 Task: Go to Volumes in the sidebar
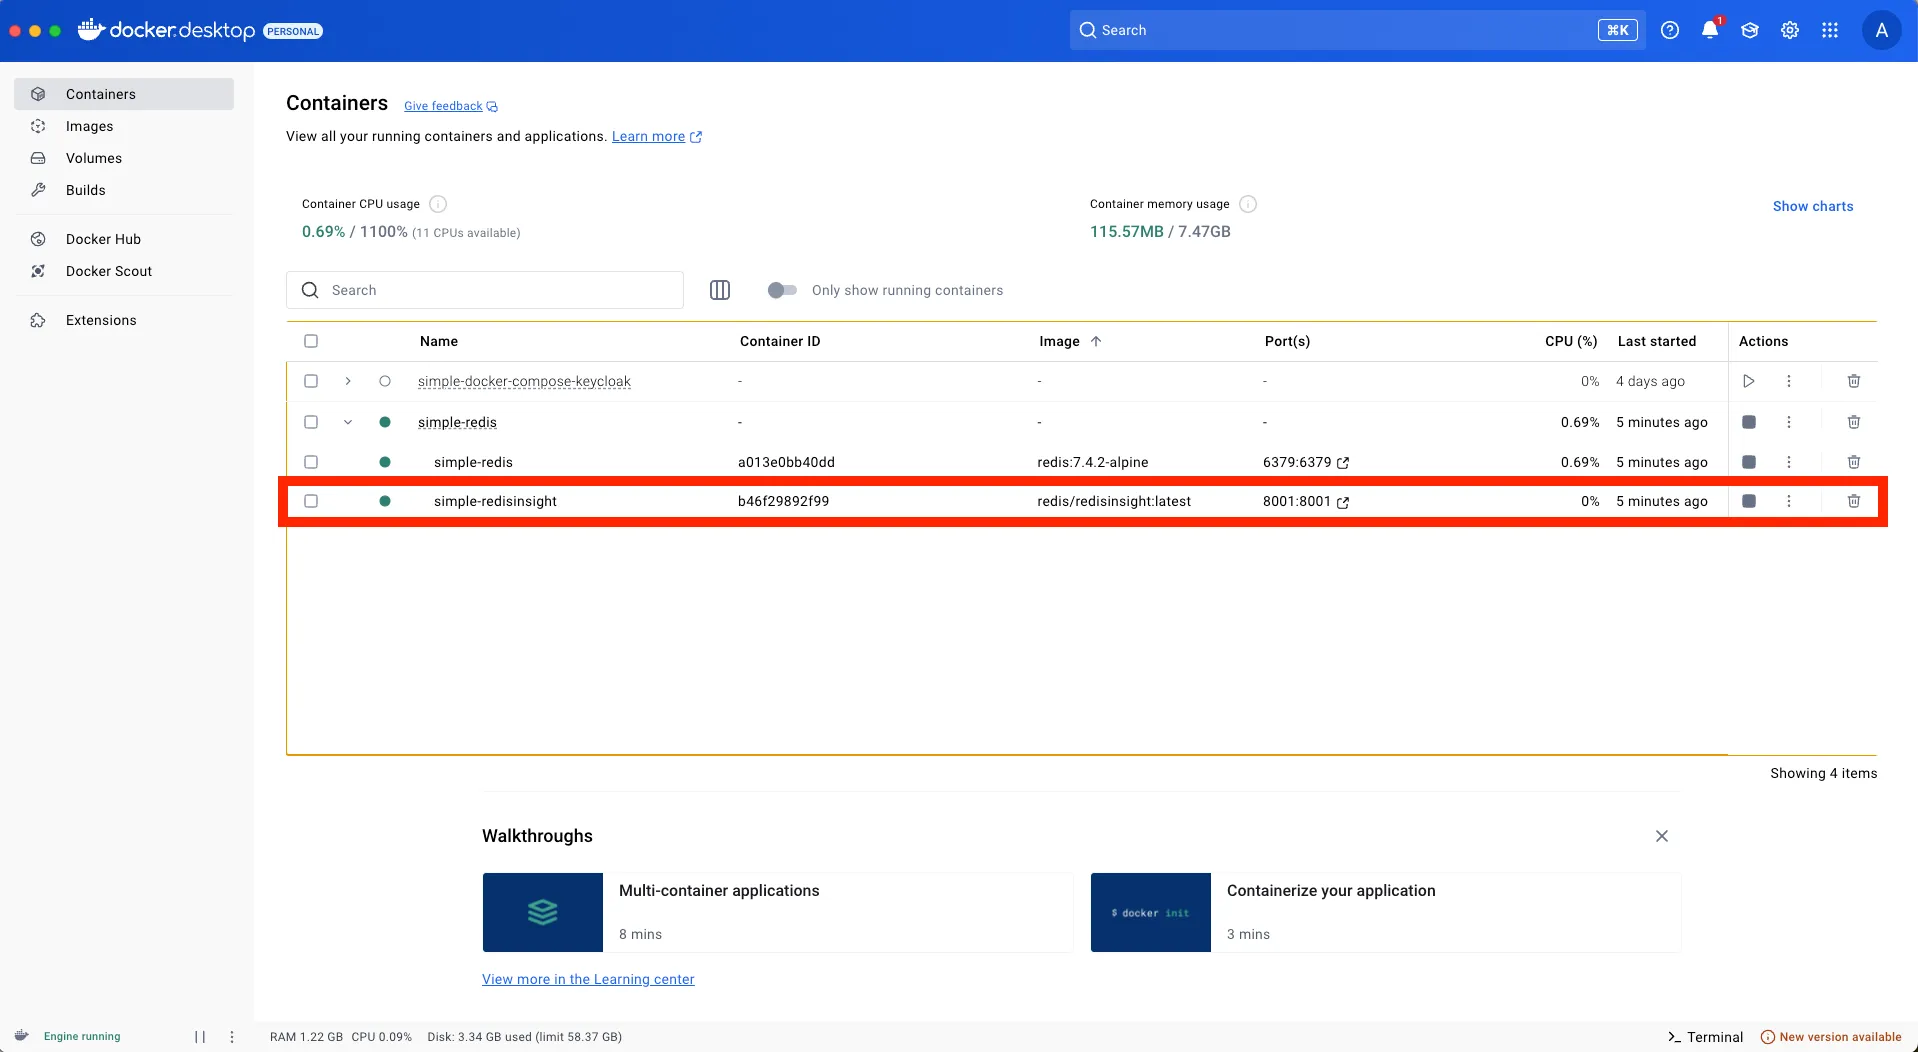pos(124,158)
